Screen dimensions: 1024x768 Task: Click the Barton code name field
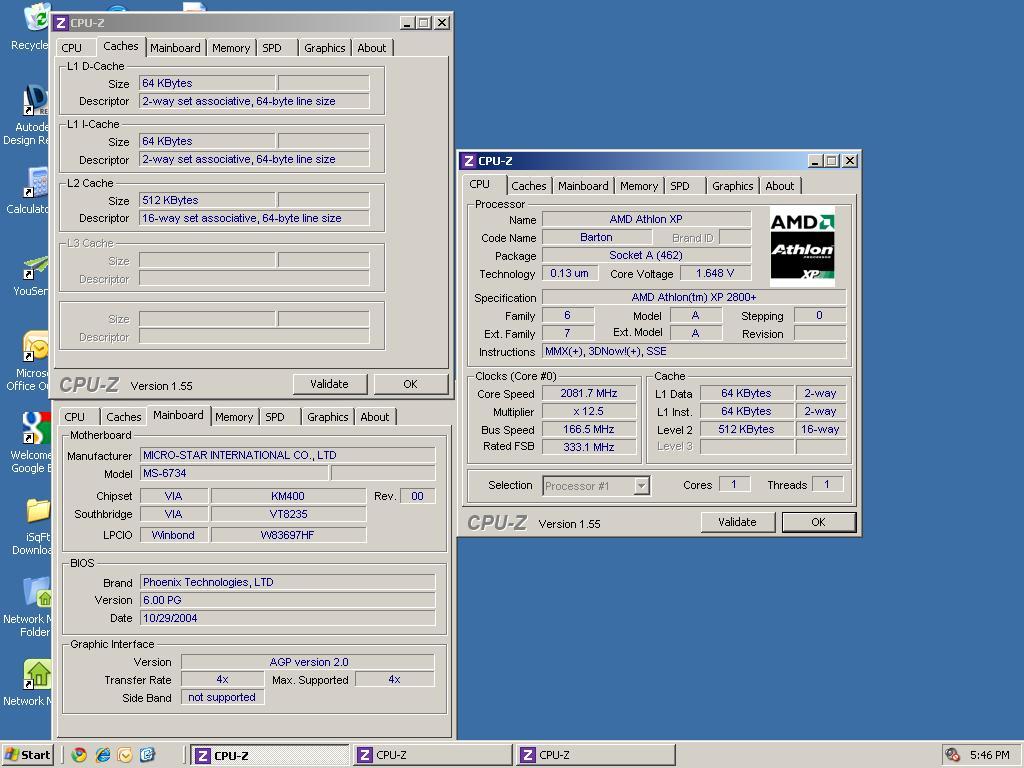596,237
